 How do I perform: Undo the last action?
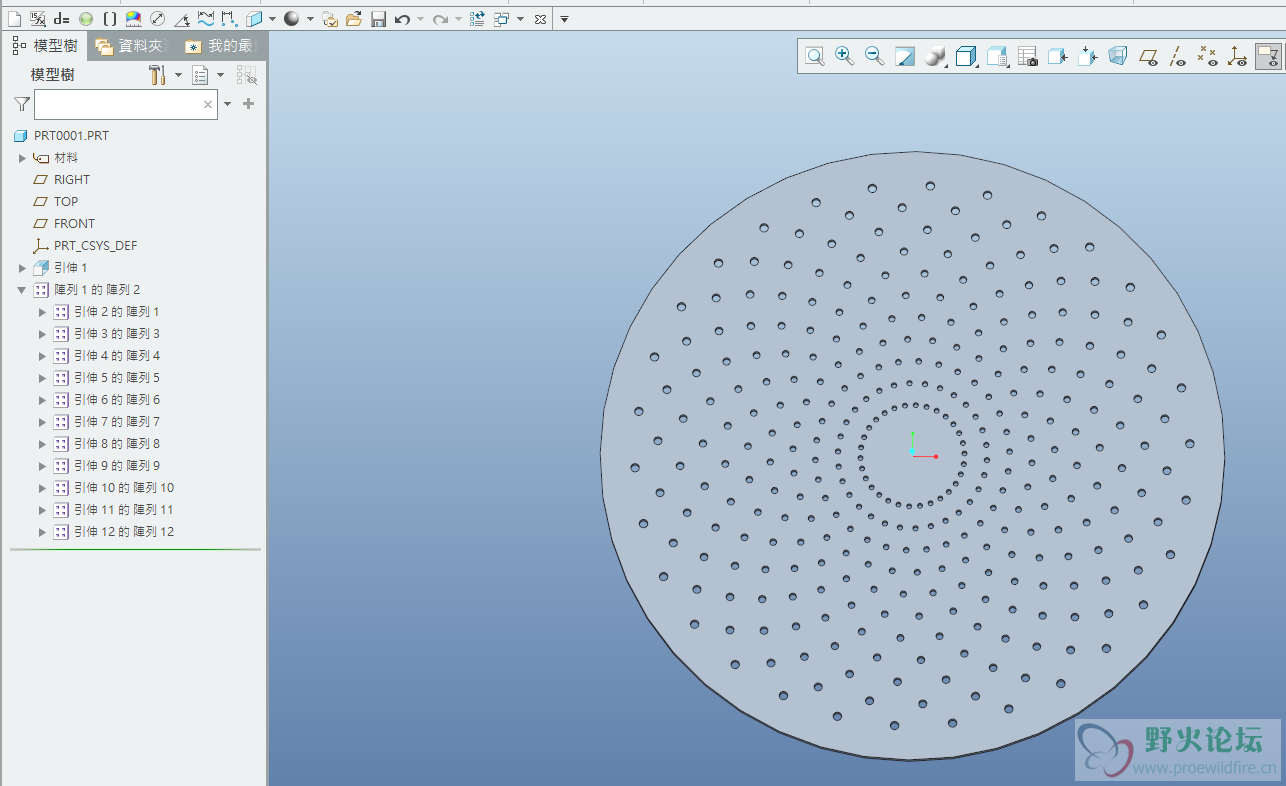click(x=402, y=19)
